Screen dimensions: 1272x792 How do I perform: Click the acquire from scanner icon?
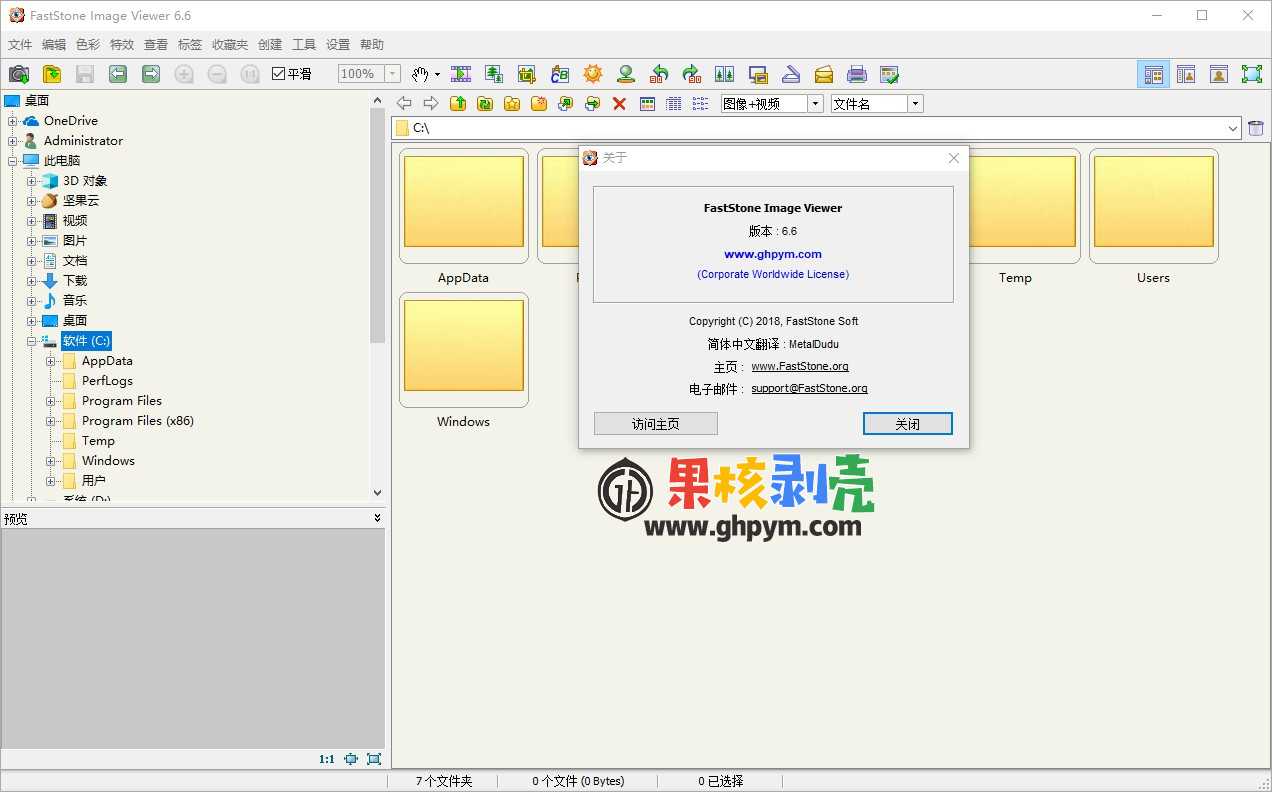coord(791,74)
